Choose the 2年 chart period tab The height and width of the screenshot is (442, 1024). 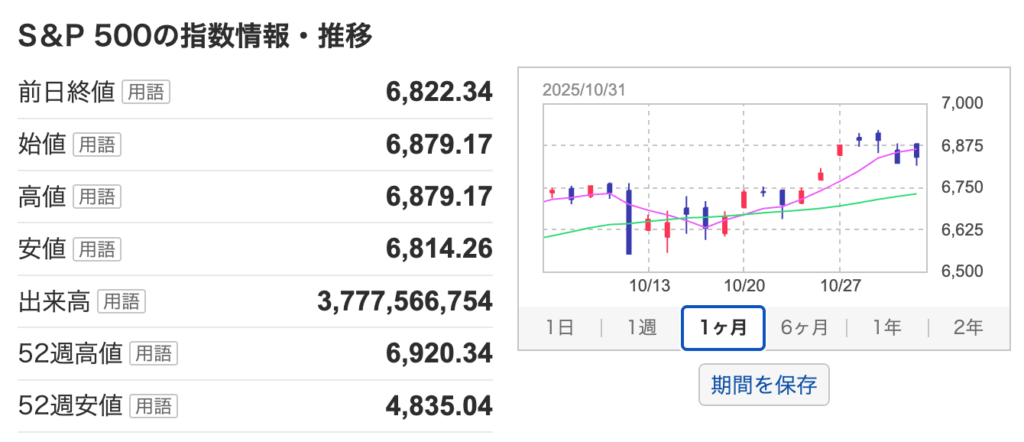[967, 327]
